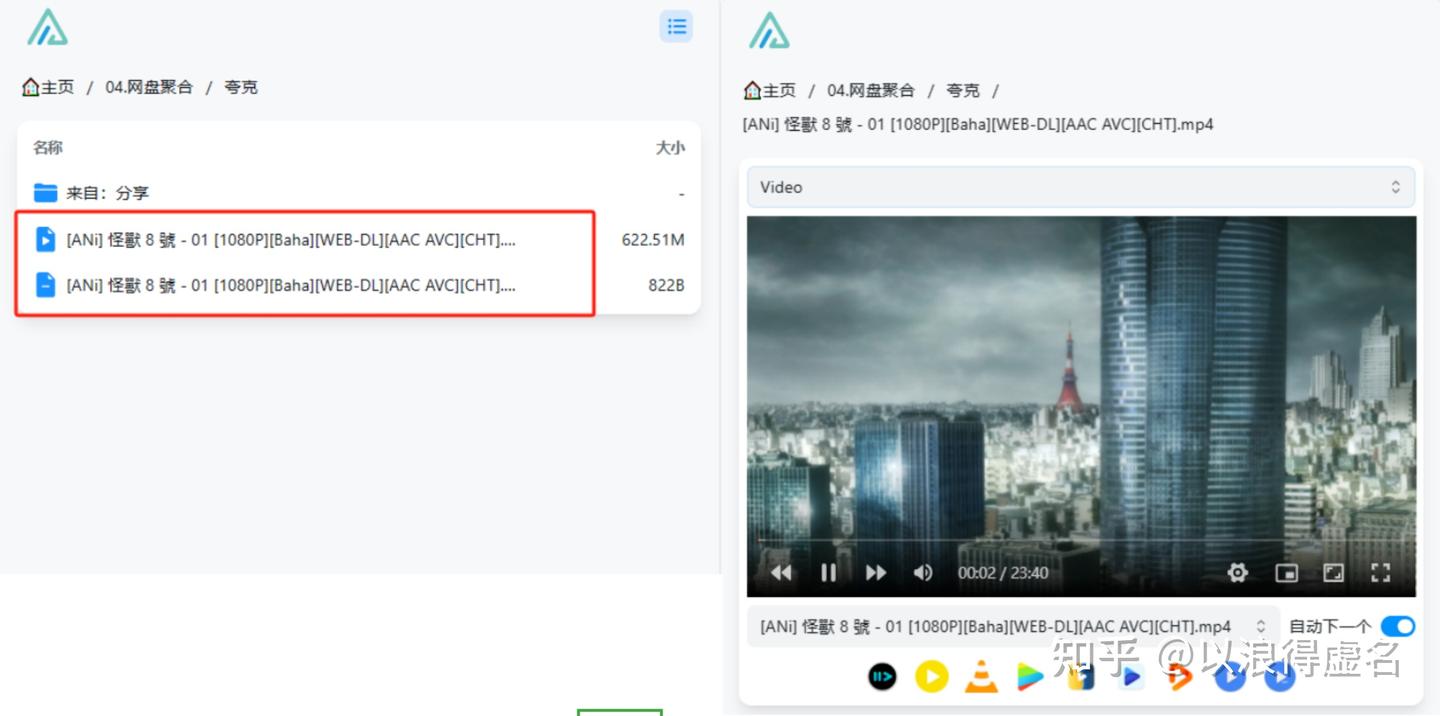Click the yellow circular external player icon
The image size is (1440, 716).
point(931,676)
